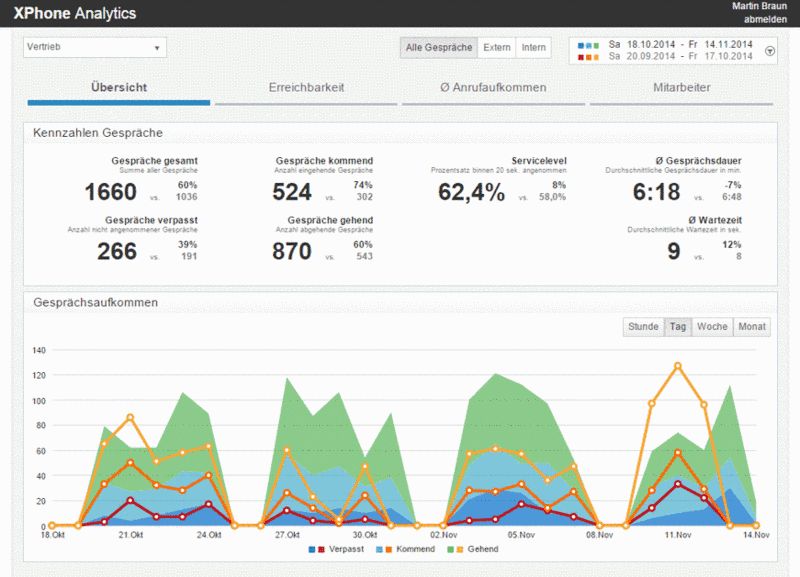The width and height of the screenshot is (800, 577).
Task: Toggle the Gehend legend entry
Action: (x=472, y=549)
